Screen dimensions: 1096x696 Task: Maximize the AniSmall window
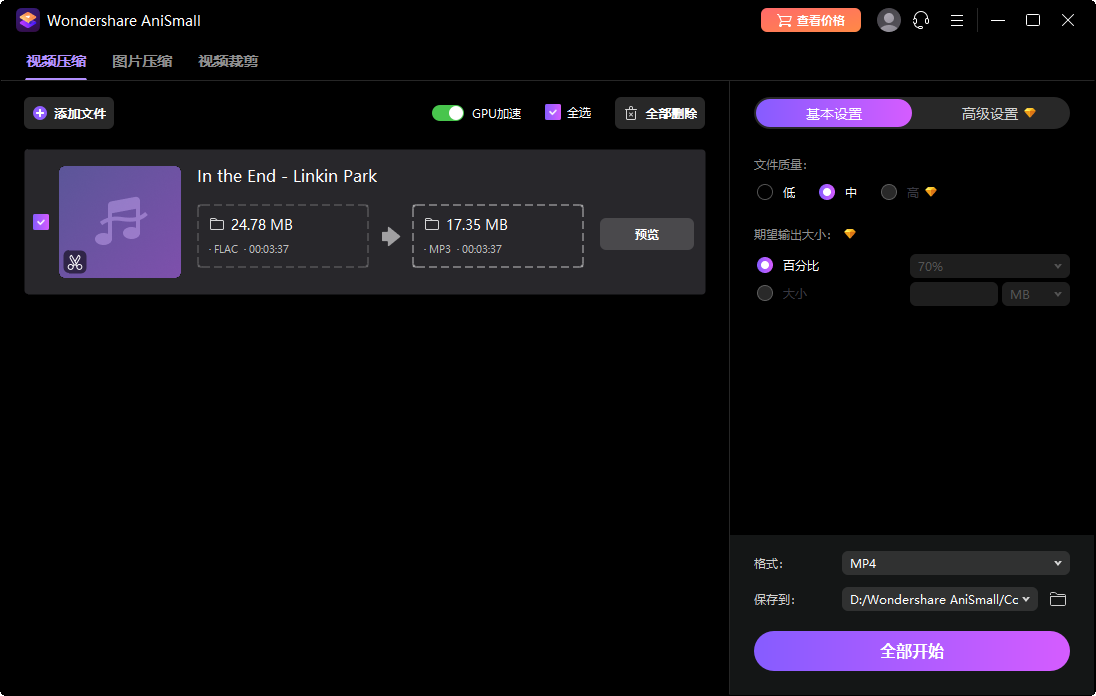click(1032, 20)
